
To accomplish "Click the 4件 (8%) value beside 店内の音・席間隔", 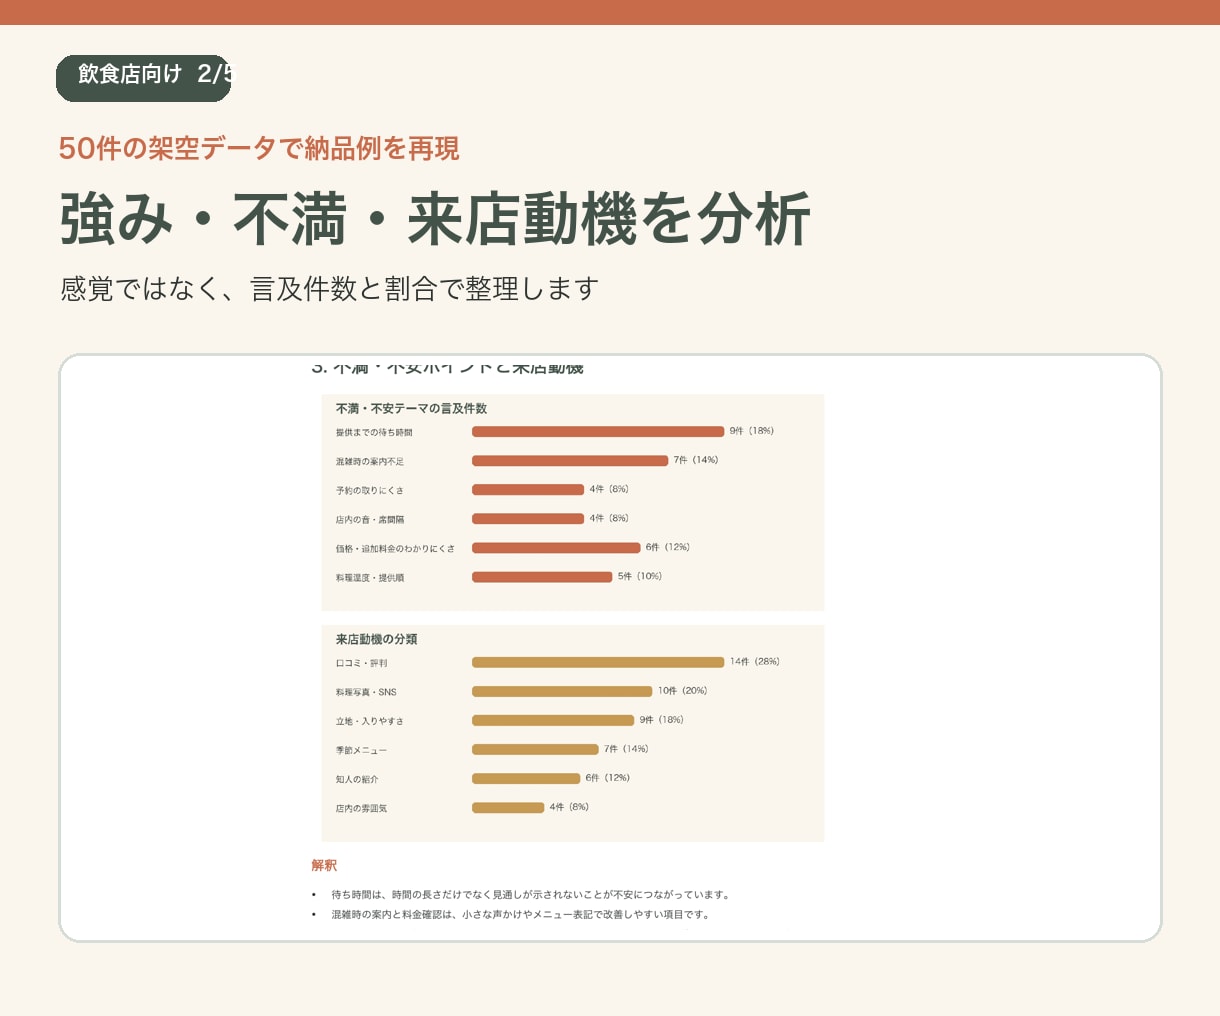I will 609,518.
